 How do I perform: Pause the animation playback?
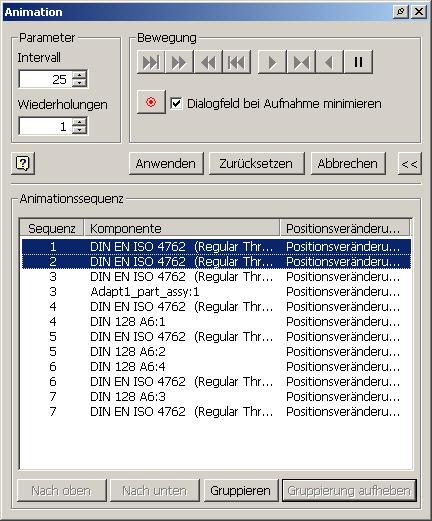(358, 62)
